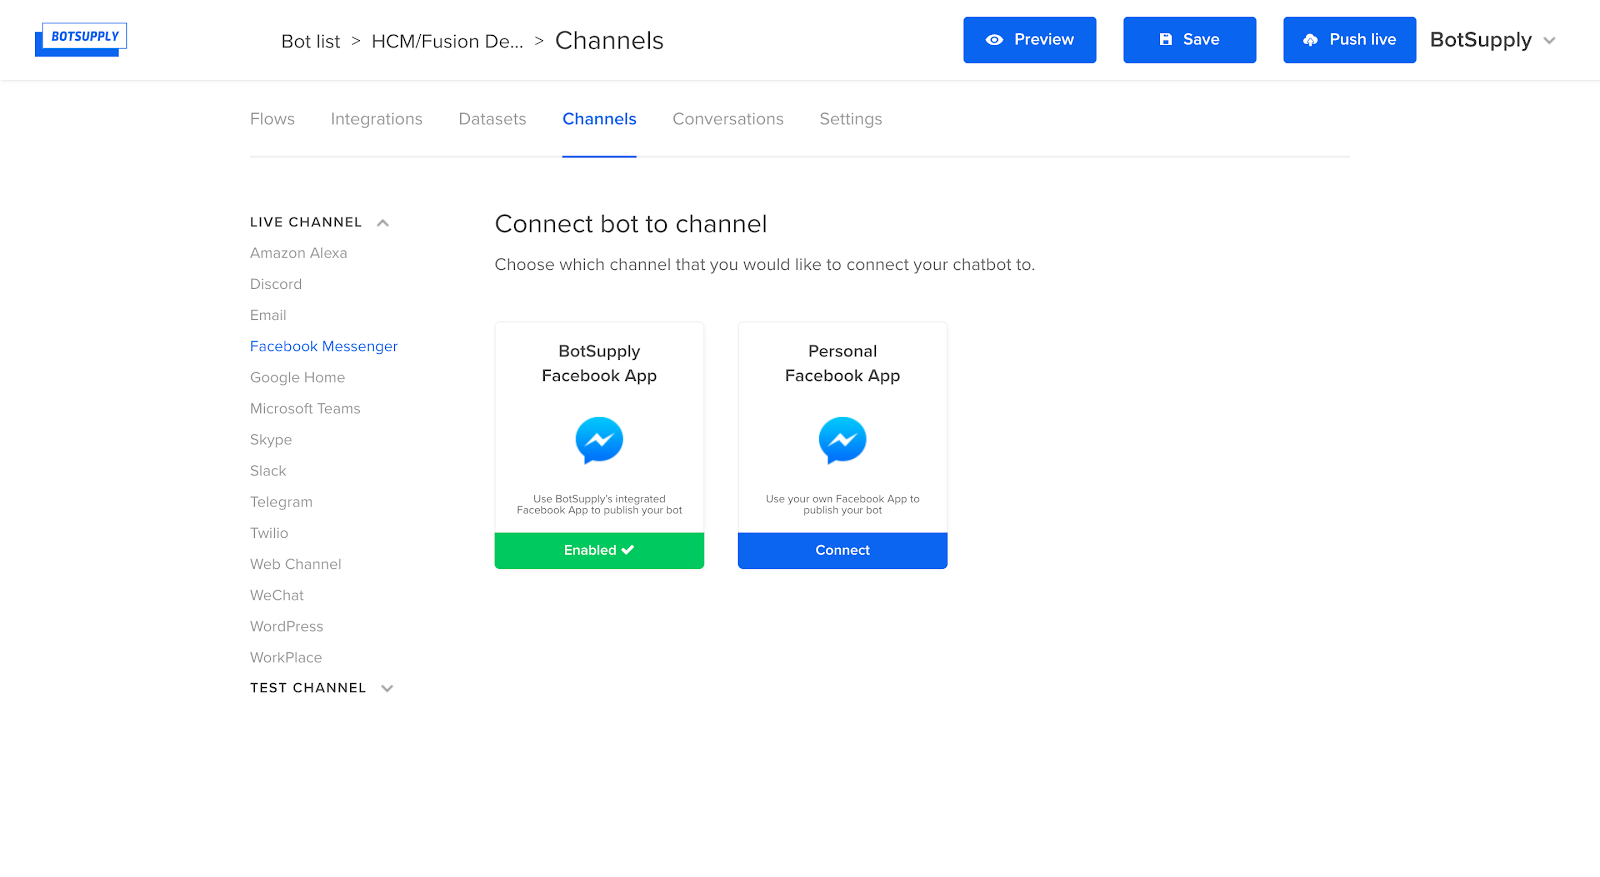Click Connect for Personal Facebook App
1600x877 pixels.
click(x=842, y=551)
